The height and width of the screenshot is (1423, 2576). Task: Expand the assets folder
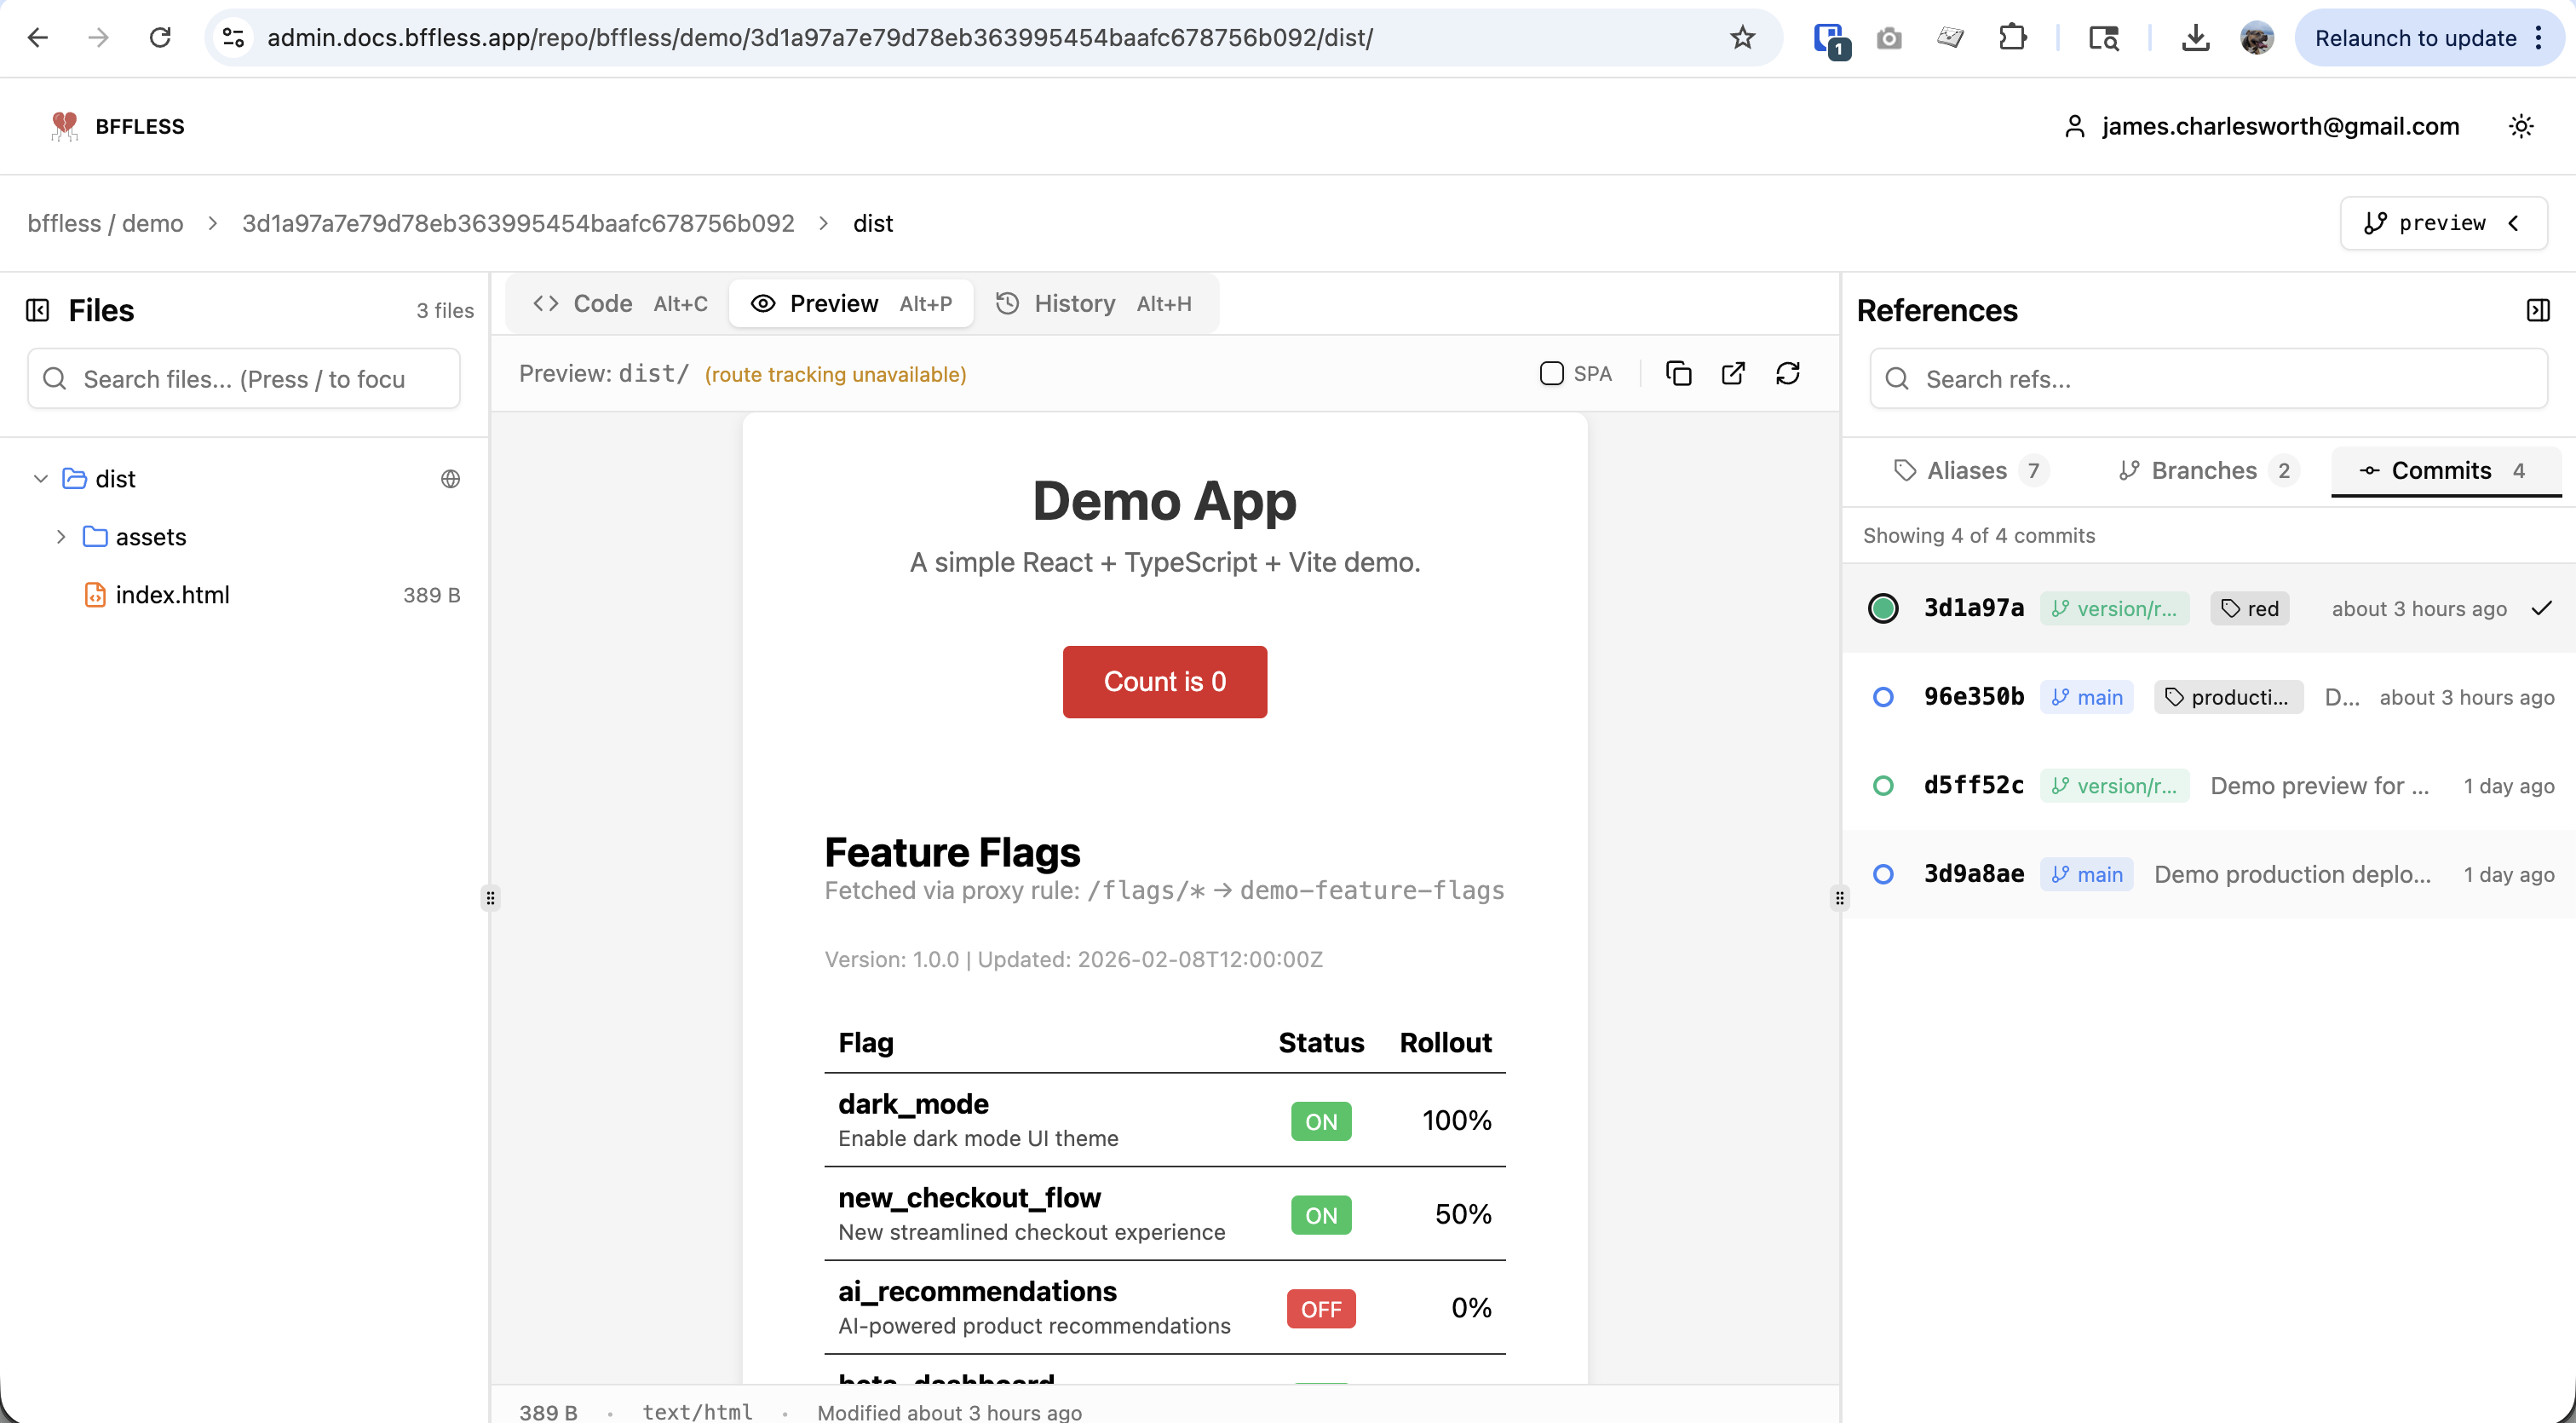(61, 537)
